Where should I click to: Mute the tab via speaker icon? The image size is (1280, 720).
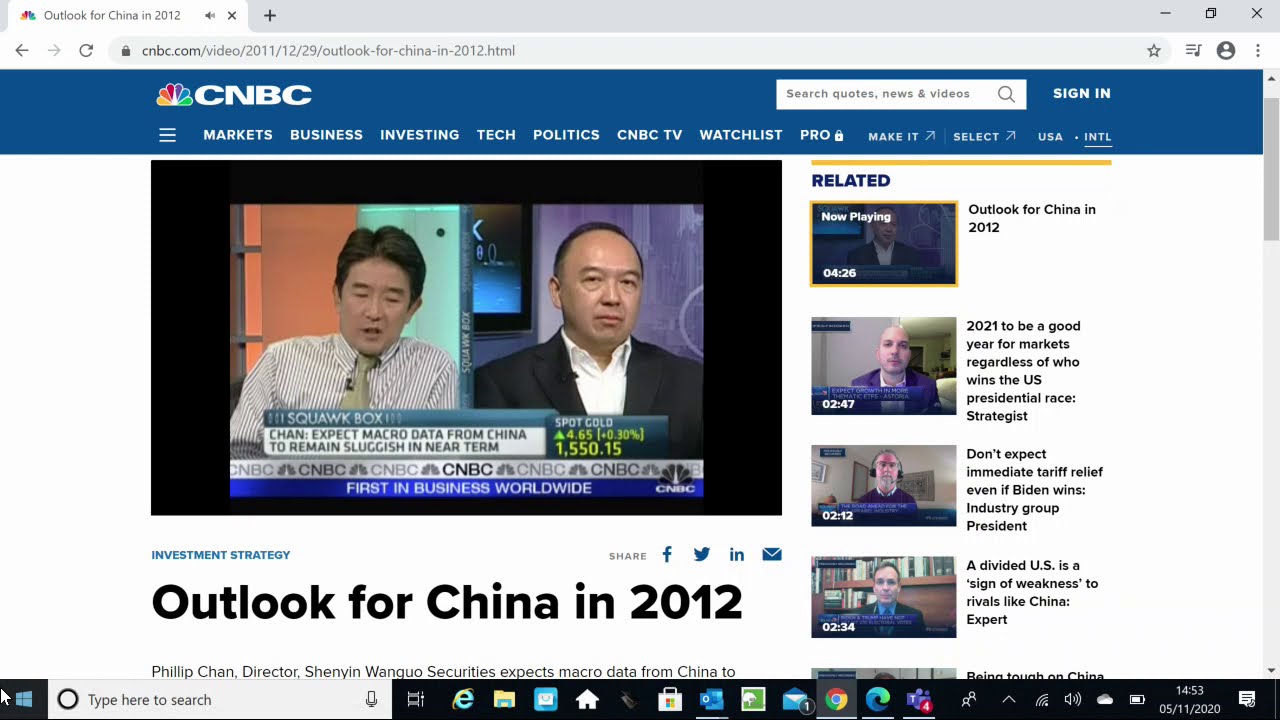pyautogui.click(x=210, y=16)
